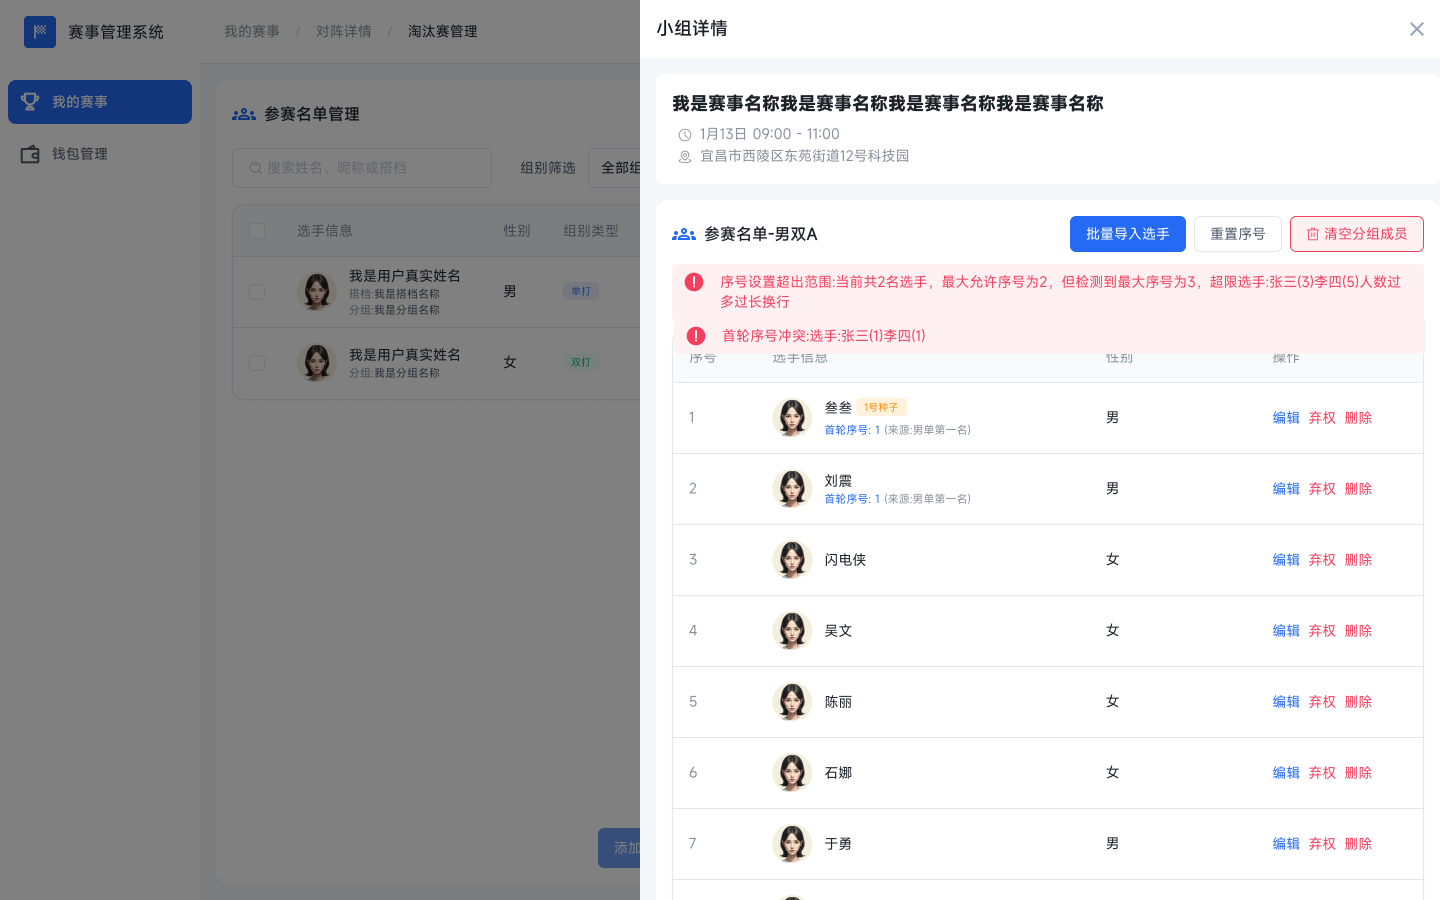Click the red alert icon on 首轮序号冲突 message

coord(696,336)
